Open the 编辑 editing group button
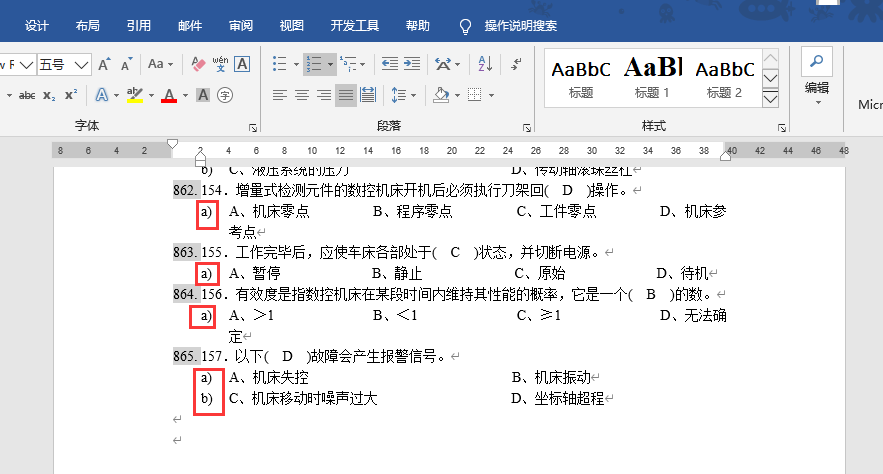This screenshot has width=883, height=474. (817, 75)
